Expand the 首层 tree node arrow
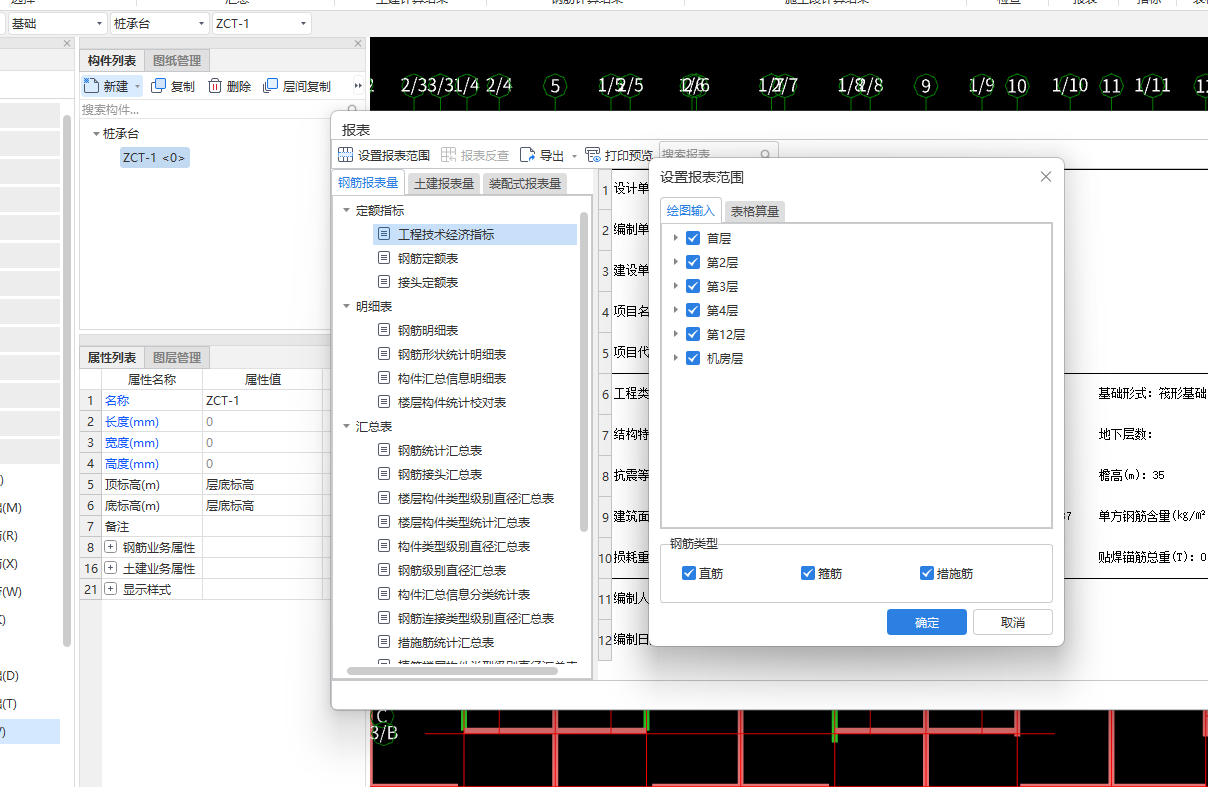This screenshot has width=1208, height=787. tap(676, 238)
